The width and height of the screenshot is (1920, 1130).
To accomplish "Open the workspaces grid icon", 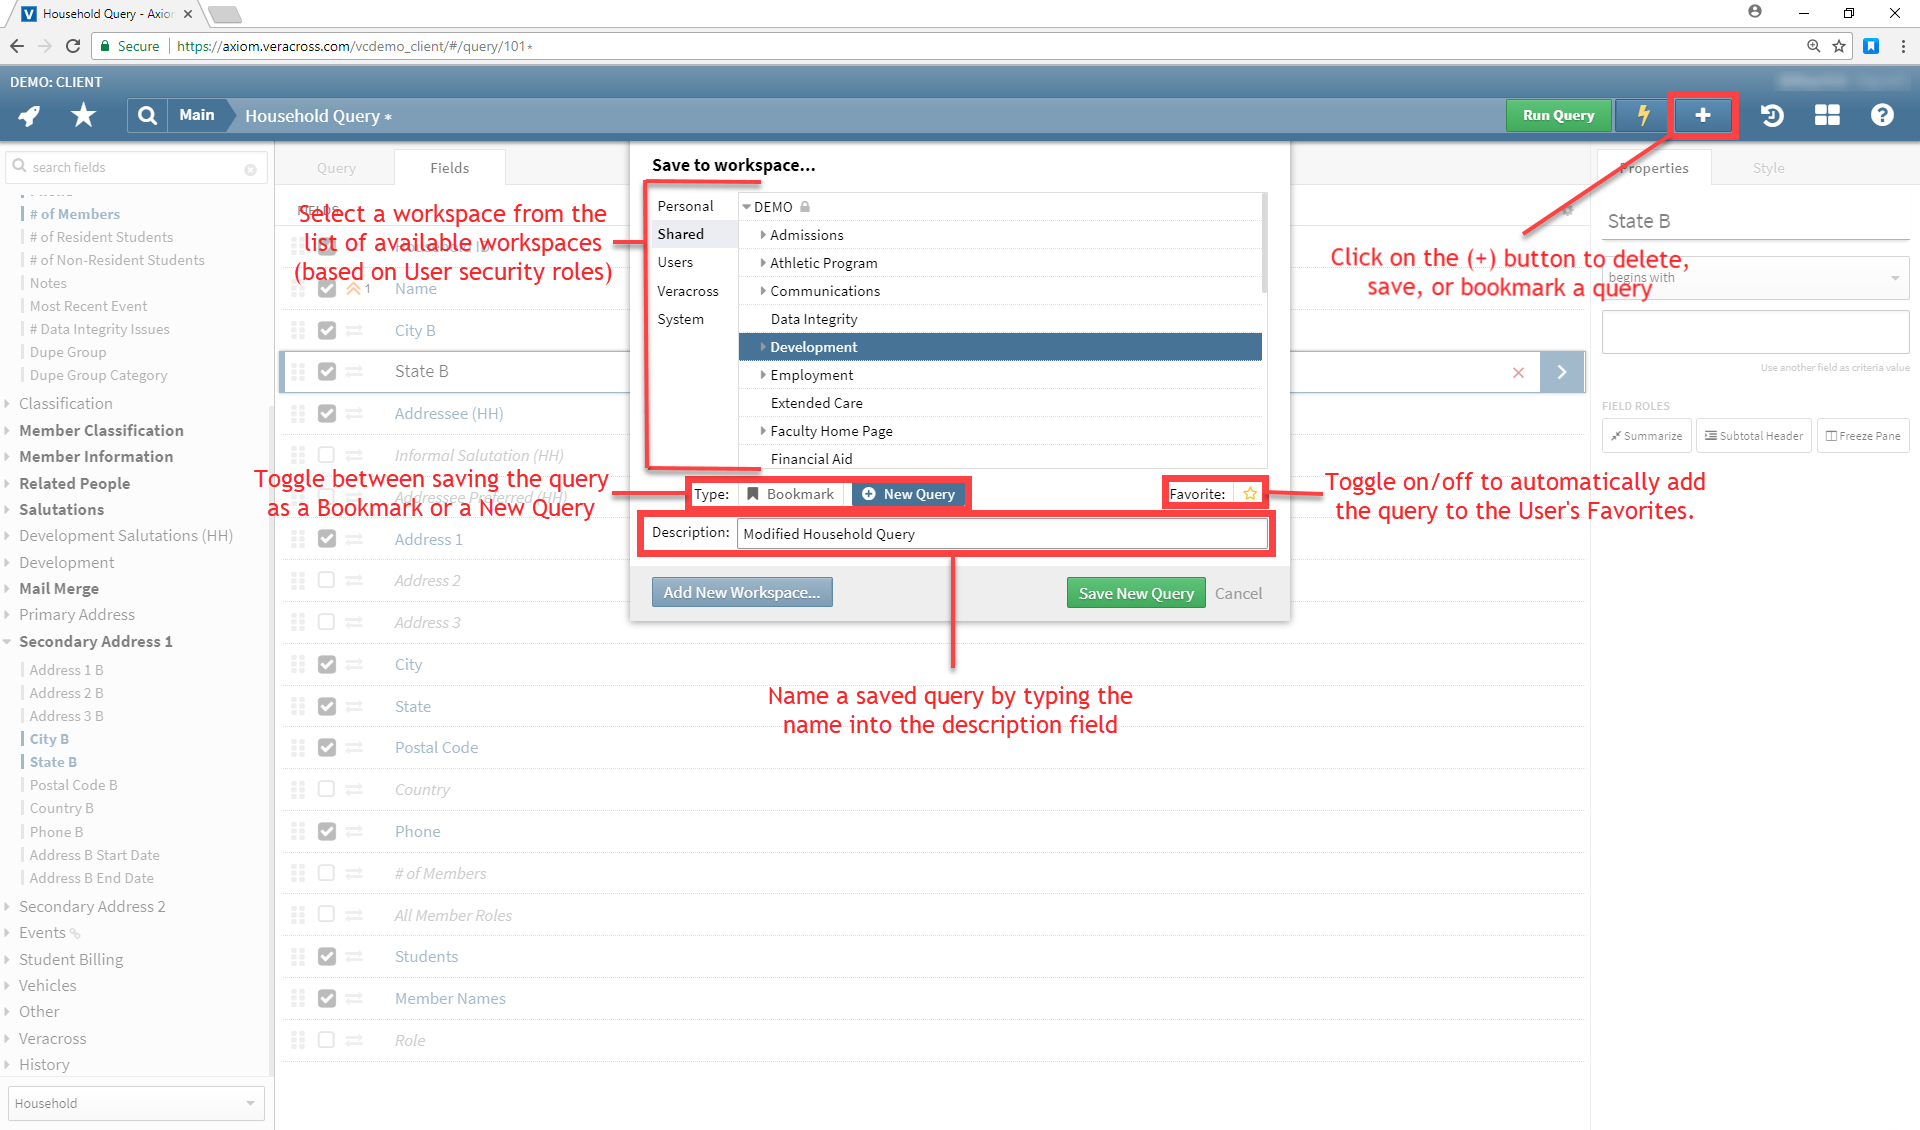I will [x=1827, y=116].
